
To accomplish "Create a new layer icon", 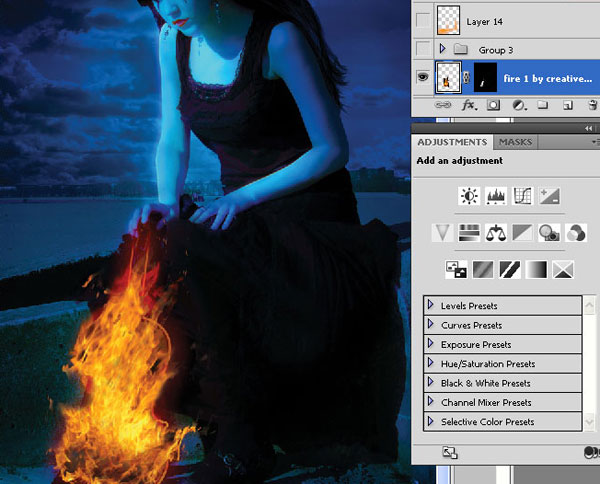I will point(567,105).
